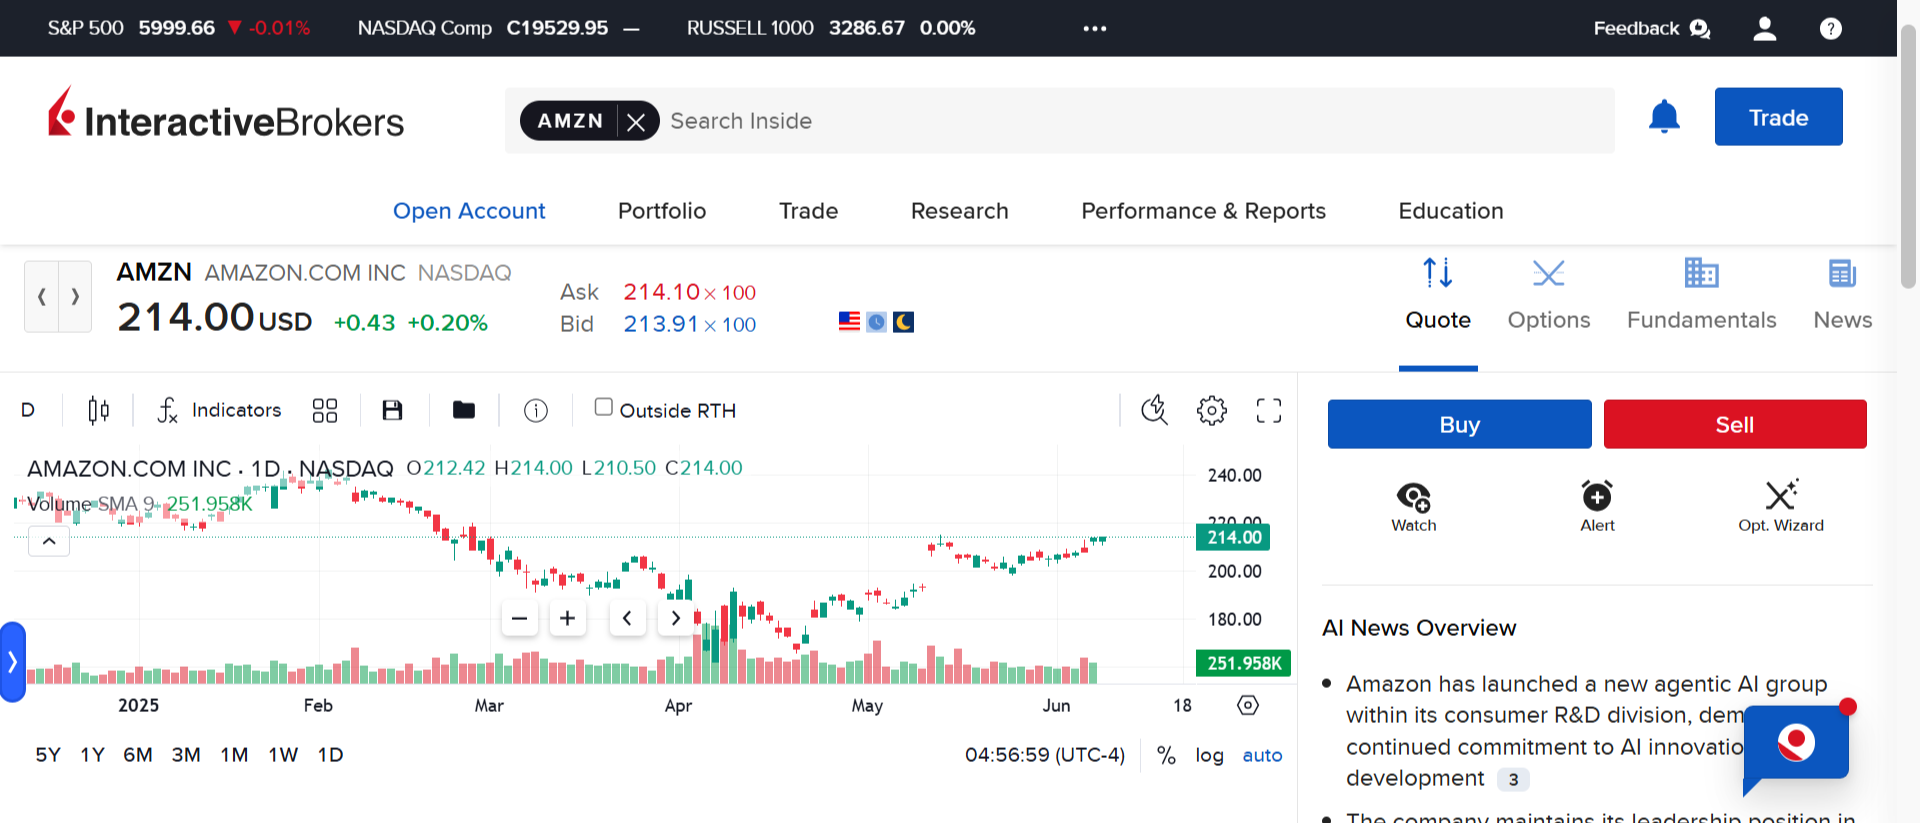Toggle percent scale on chart
The width and height of the screenshot is (1920, 823).
[1166, 755]
